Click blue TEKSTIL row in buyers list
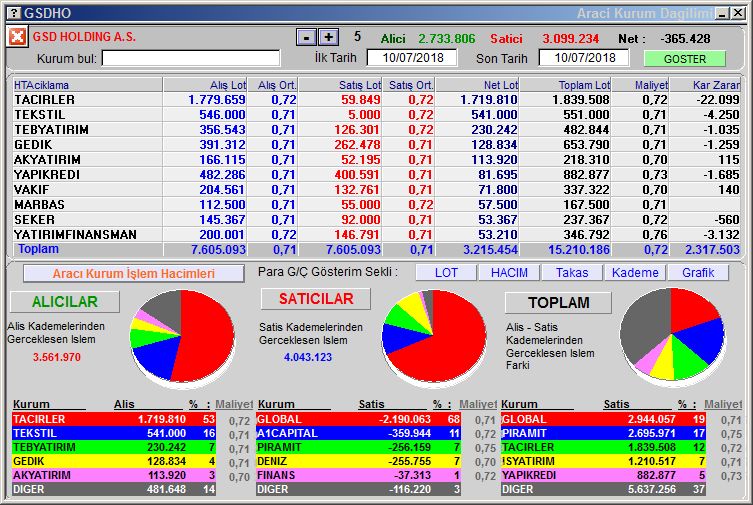The height and width of the screenshot is (505, 753). 114,433
